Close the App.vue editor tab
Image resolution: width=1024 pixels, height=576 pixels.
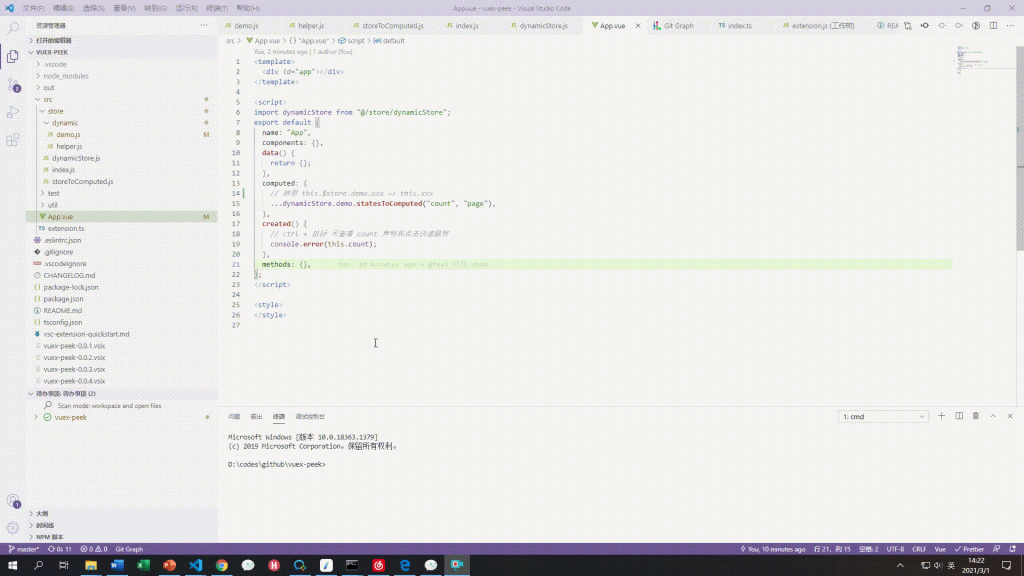637,25
